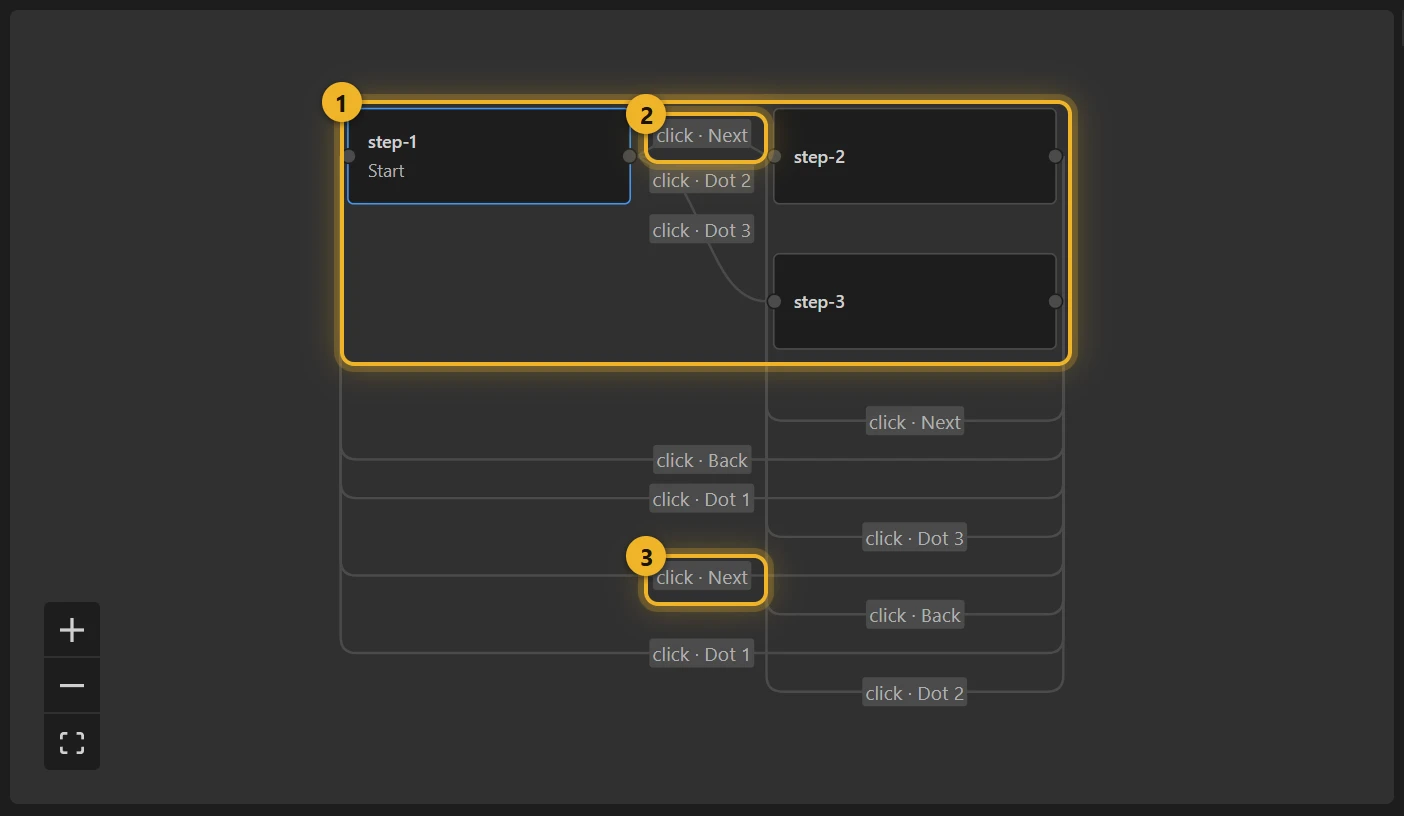Click step-3's right connection handle
The width and height of the screenshot is (1404, 816).
1055,301
